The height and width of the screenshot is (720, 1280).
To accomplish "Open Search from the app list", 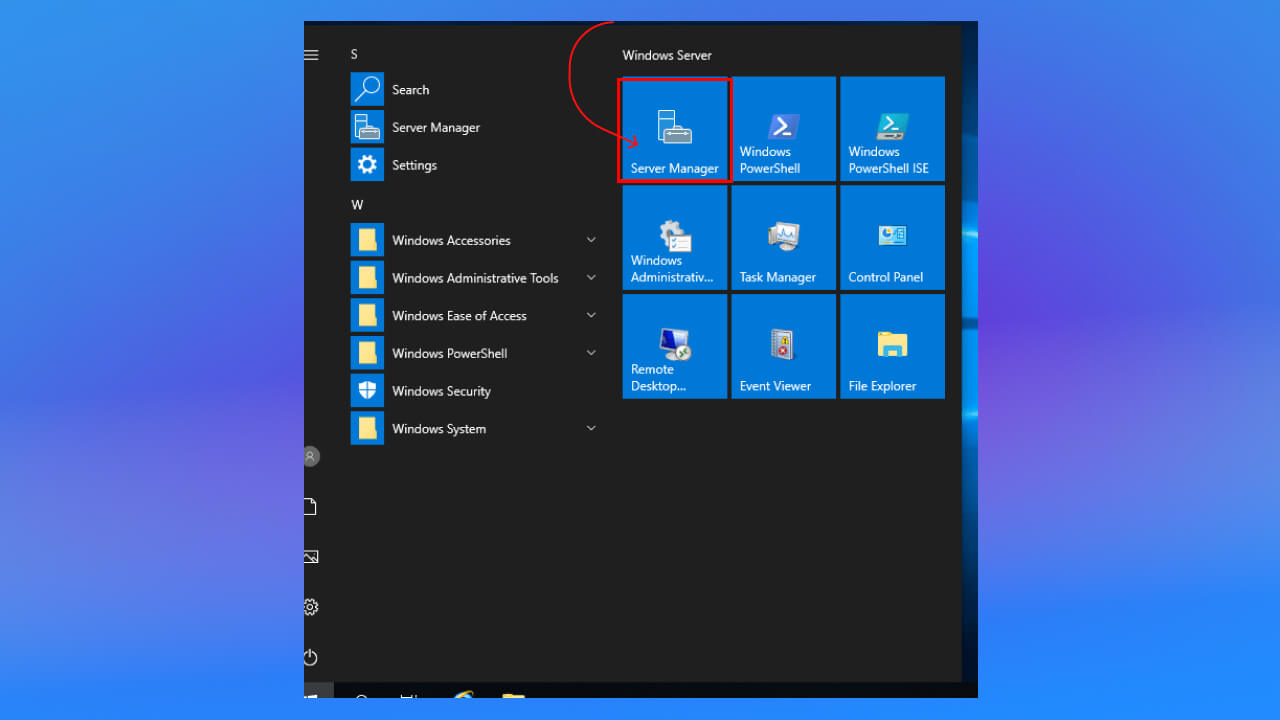I will [475, 89].
